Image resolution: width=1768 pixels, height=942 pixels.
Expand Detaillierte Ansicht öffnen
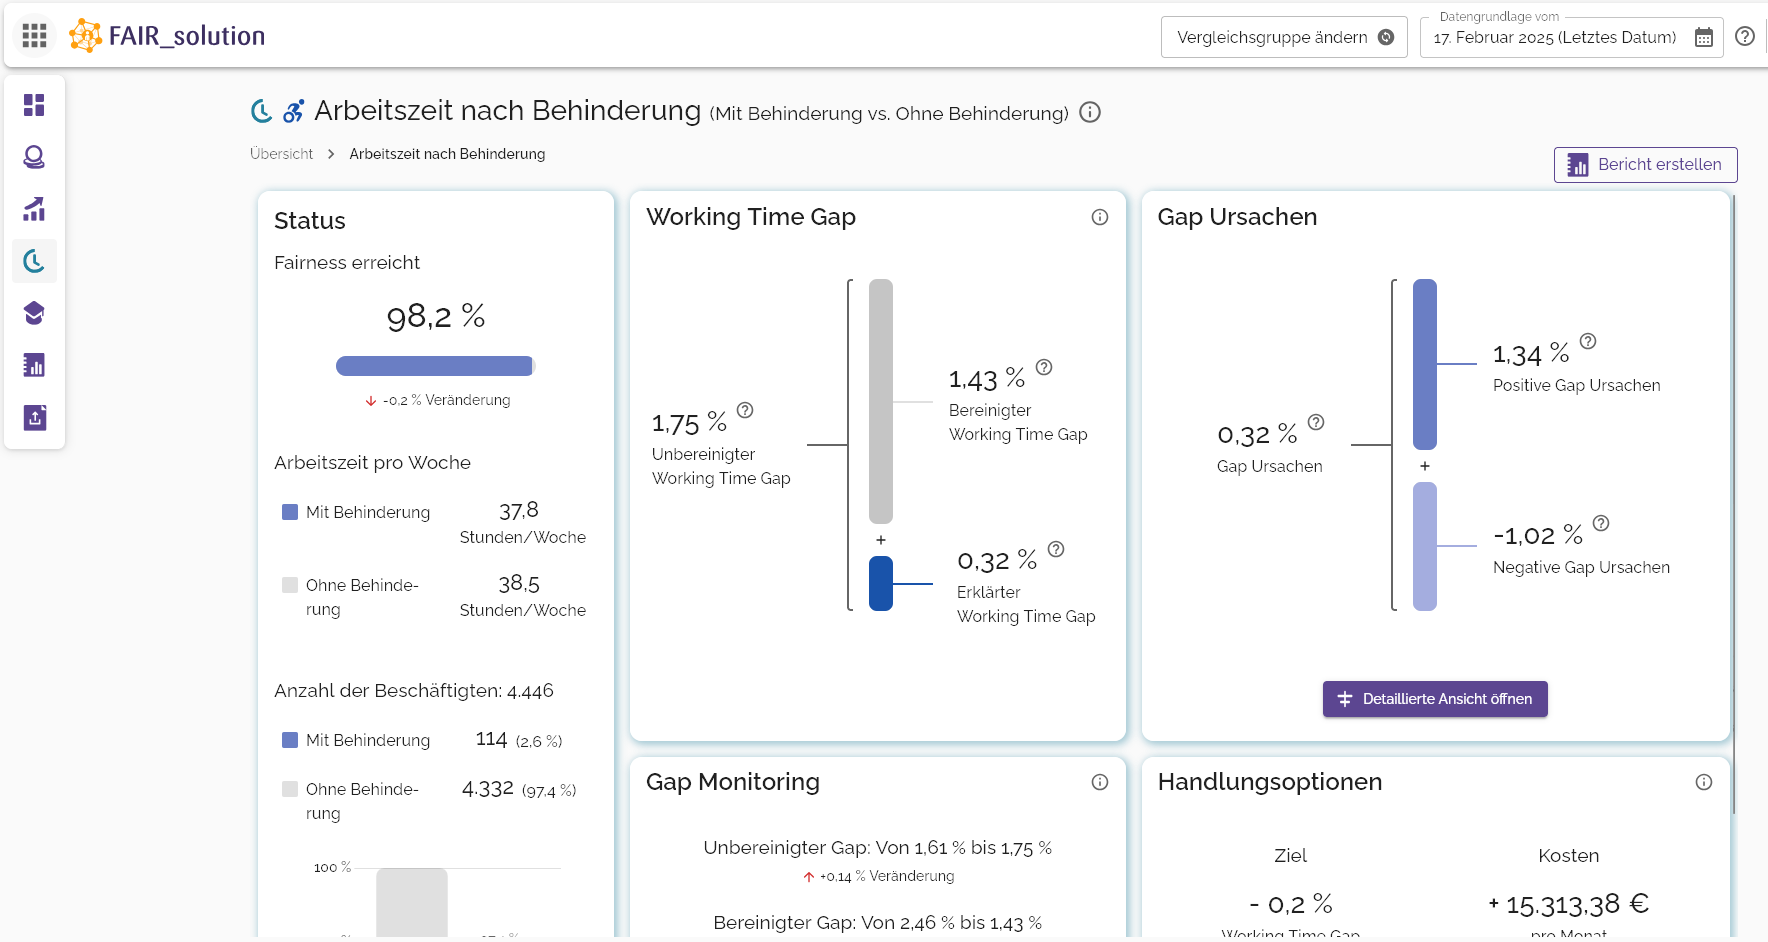point(1434,699)
